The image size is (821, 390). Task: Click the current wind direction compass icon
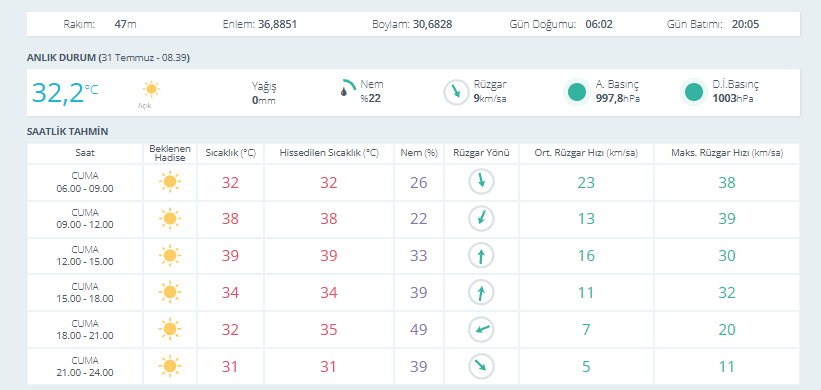pos(456,92)
